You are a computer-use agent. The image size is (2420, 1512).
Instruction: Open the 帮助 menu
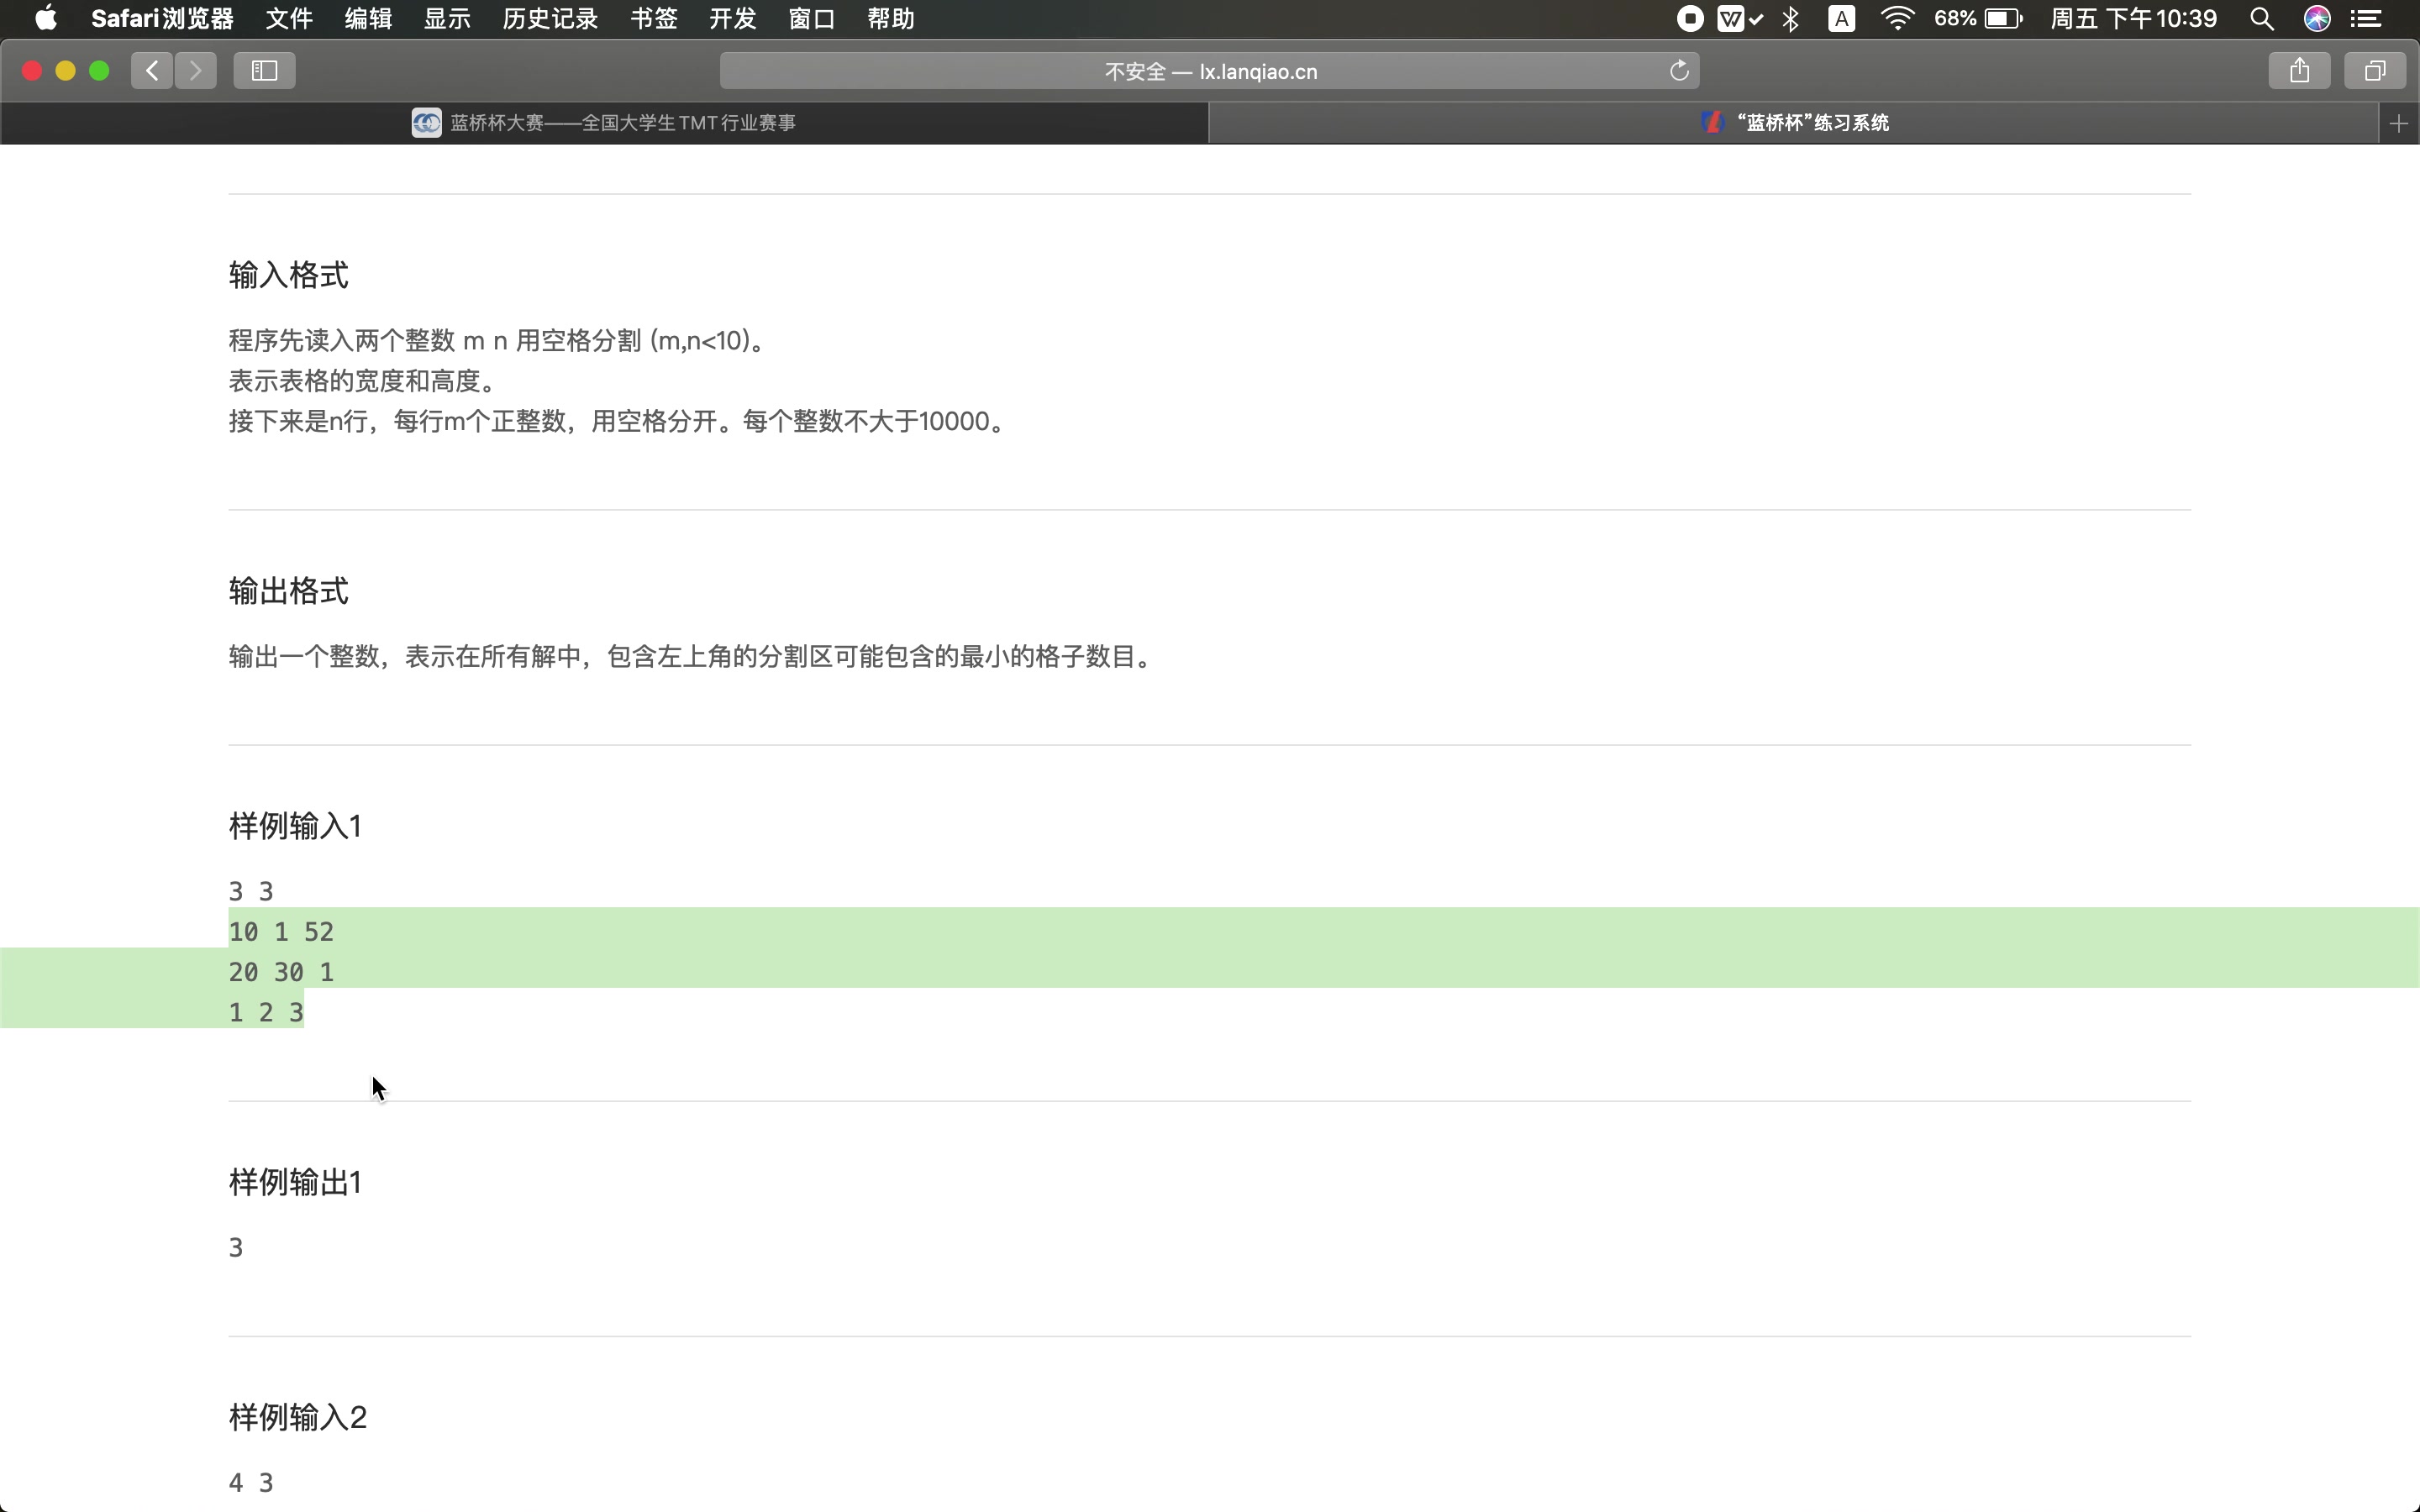coord(891,18)
